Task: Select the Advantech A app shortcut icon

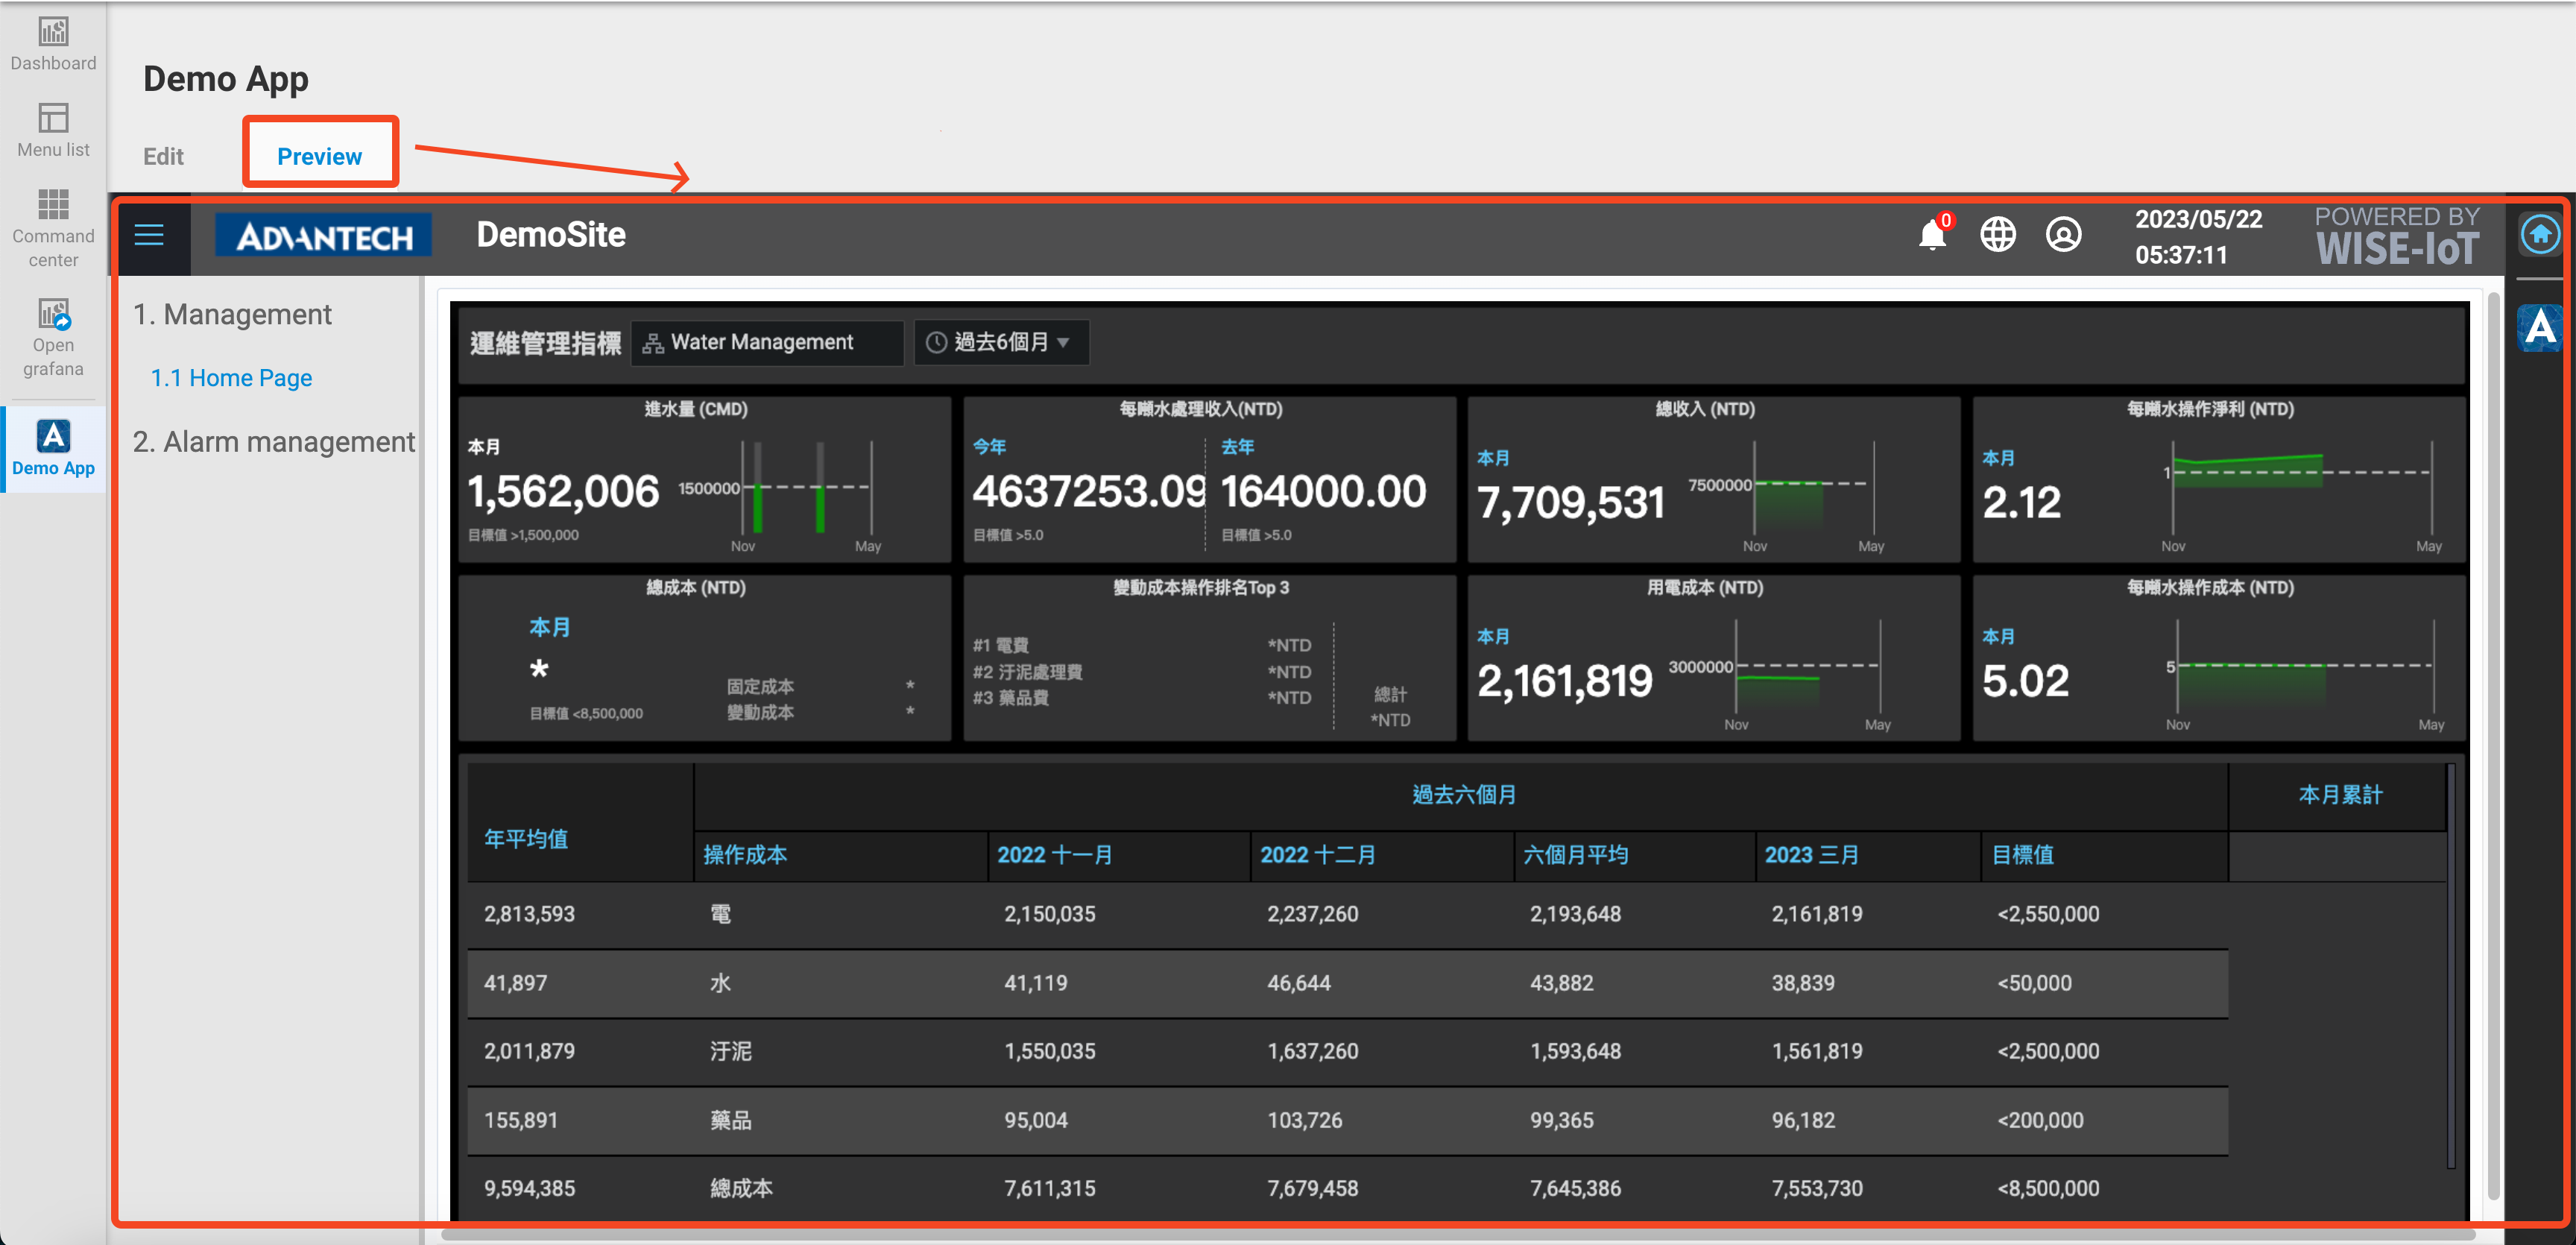Action: pyautogui.click(x=2539, y=327)
